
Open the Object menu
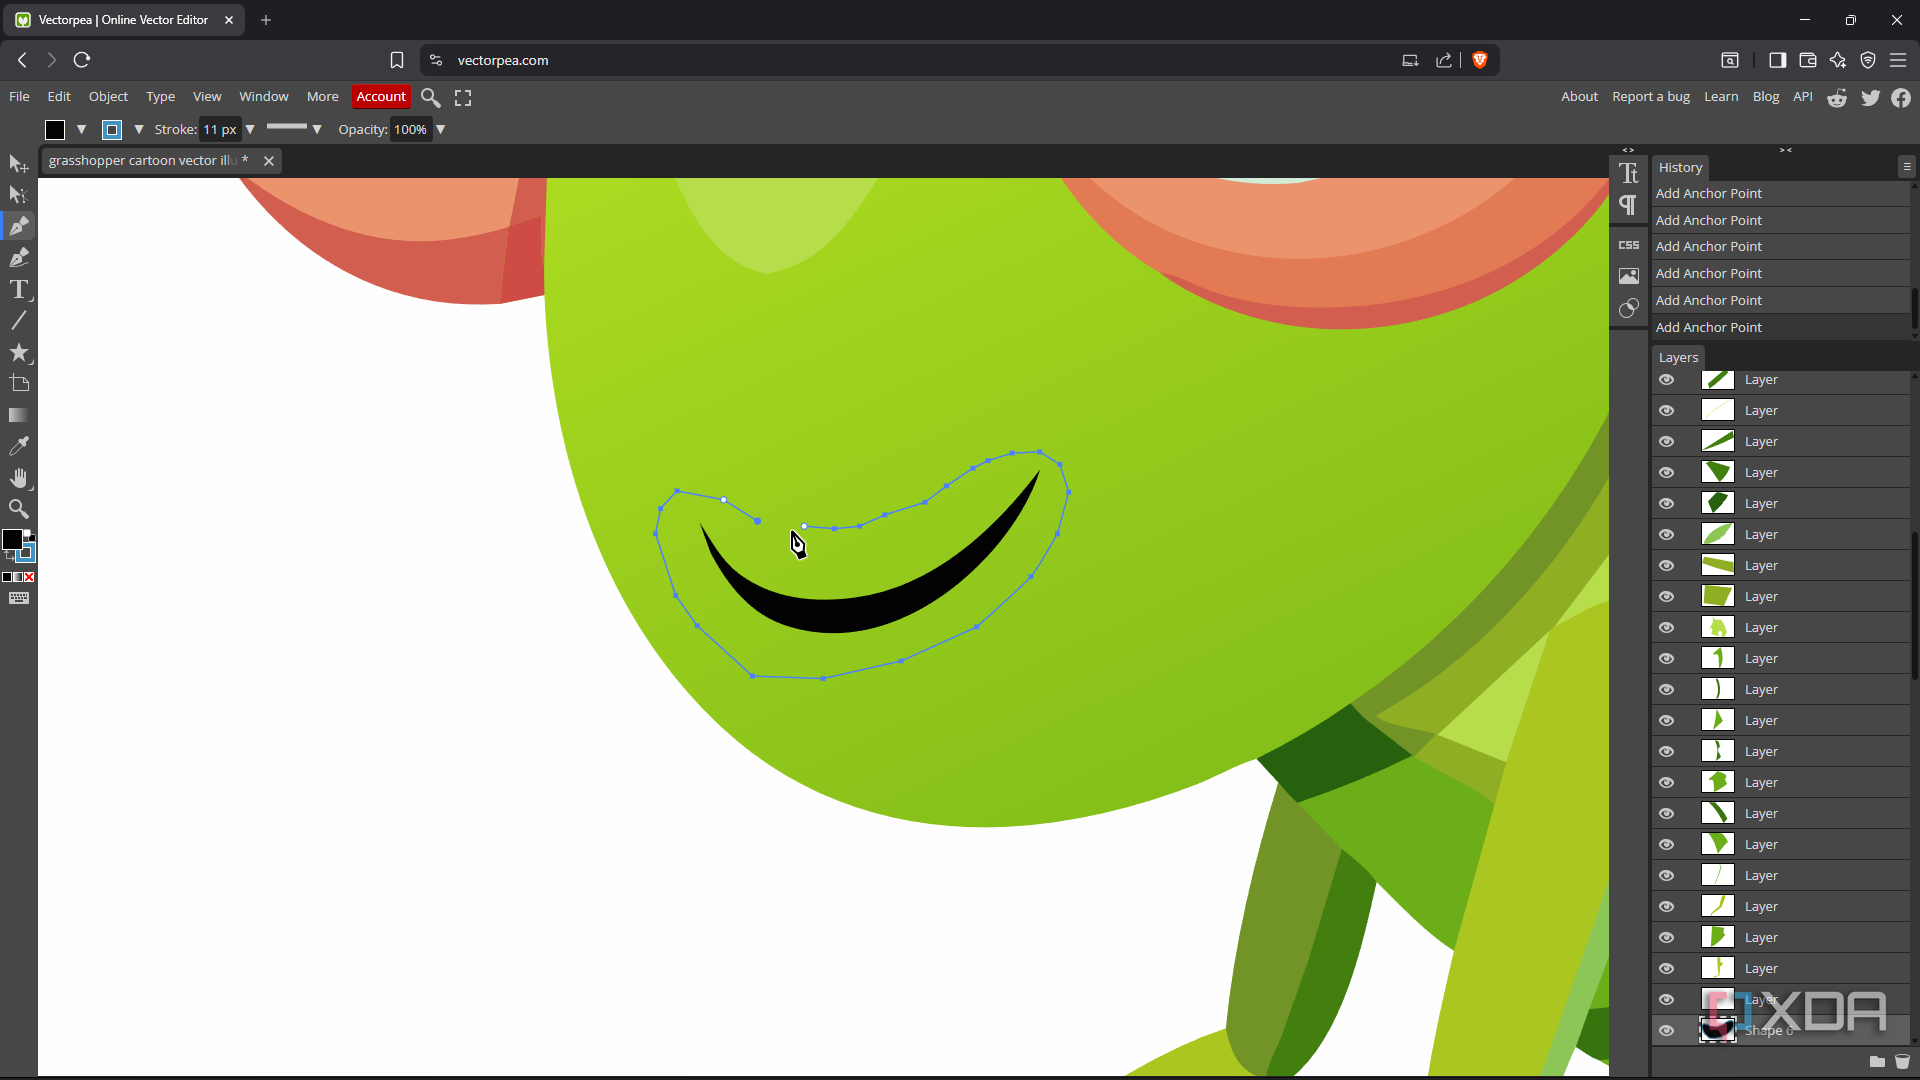coord(108,97)
